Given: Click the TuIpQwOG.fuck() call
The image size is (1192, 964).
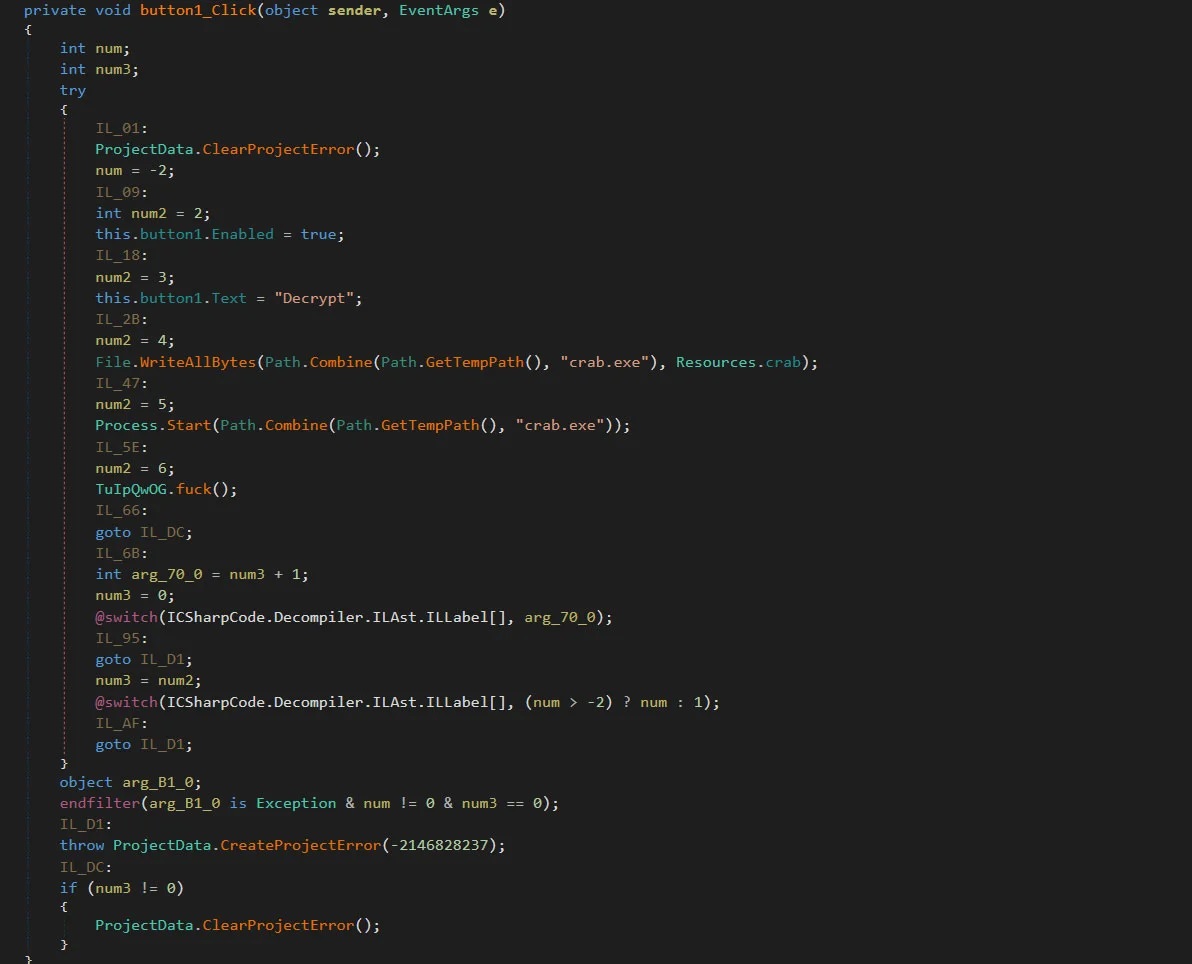Looking at the screenshot, I should pyautogui.click(x=166, y=489).
